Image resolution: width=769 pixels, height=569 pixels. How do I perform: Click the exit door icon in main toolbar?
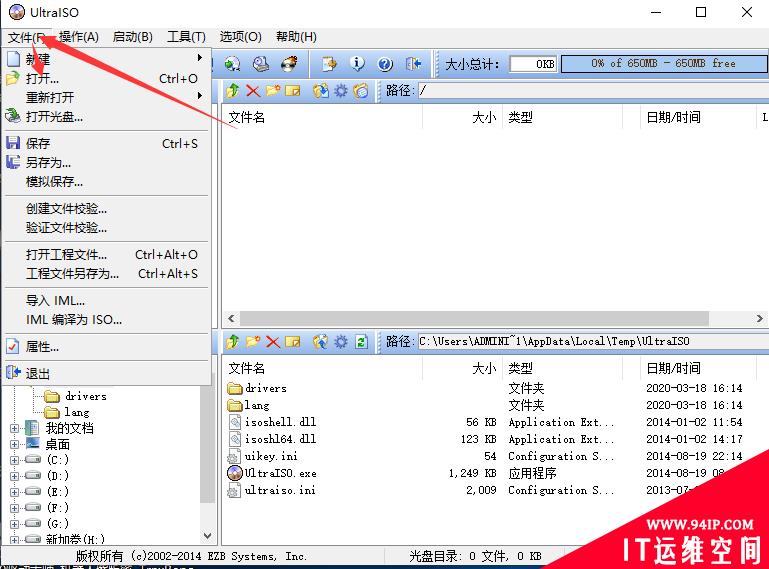click(413, 64)
